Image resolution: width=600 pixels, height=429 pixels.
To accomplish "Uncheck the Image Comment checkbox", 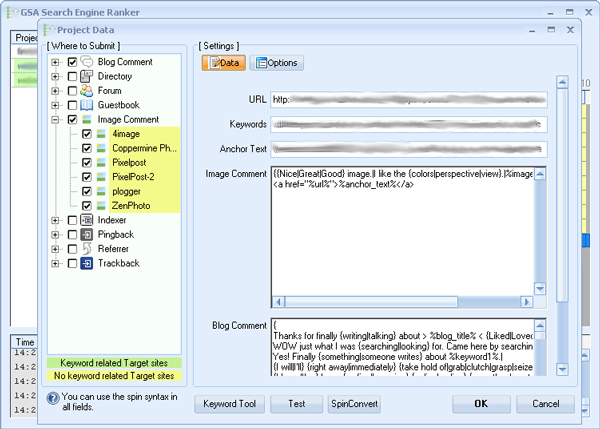I will point(72,119).
